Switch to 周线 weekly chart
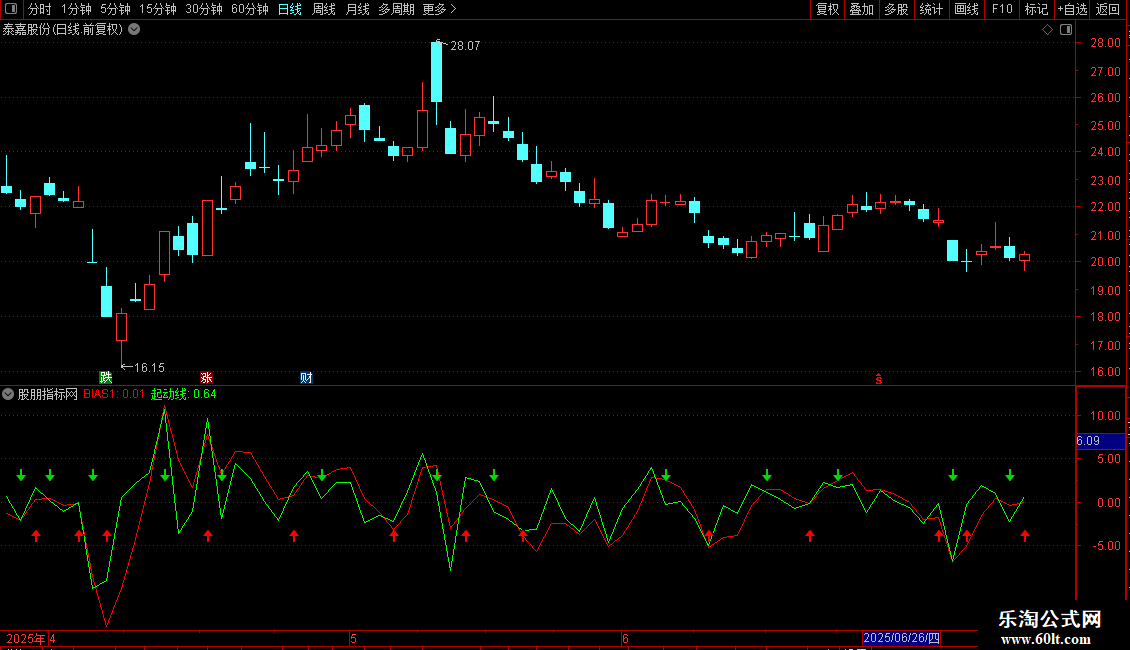This screenshot has height=650, width=1130. point(324,9)
